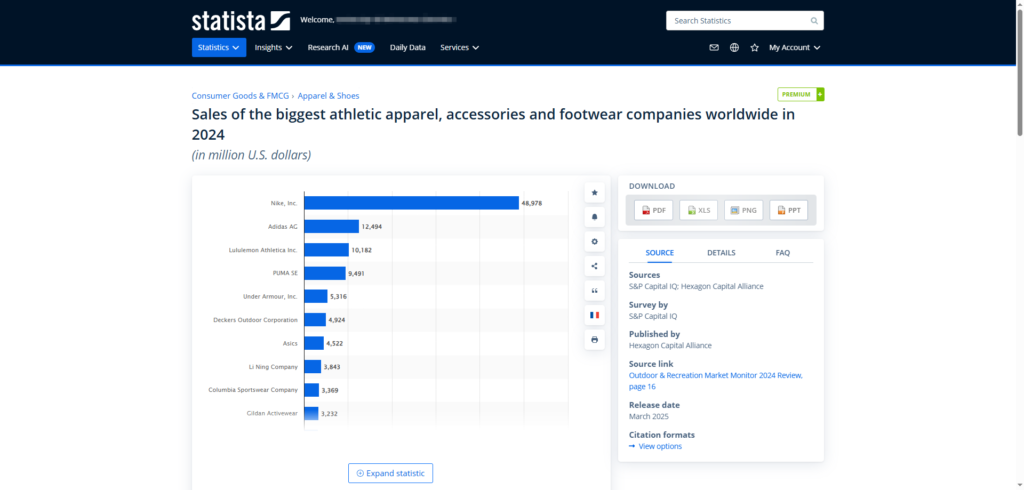Open the mail envelope icon in header
Image resolution: width=1024 pixels, height=490 pixels.
714,47
